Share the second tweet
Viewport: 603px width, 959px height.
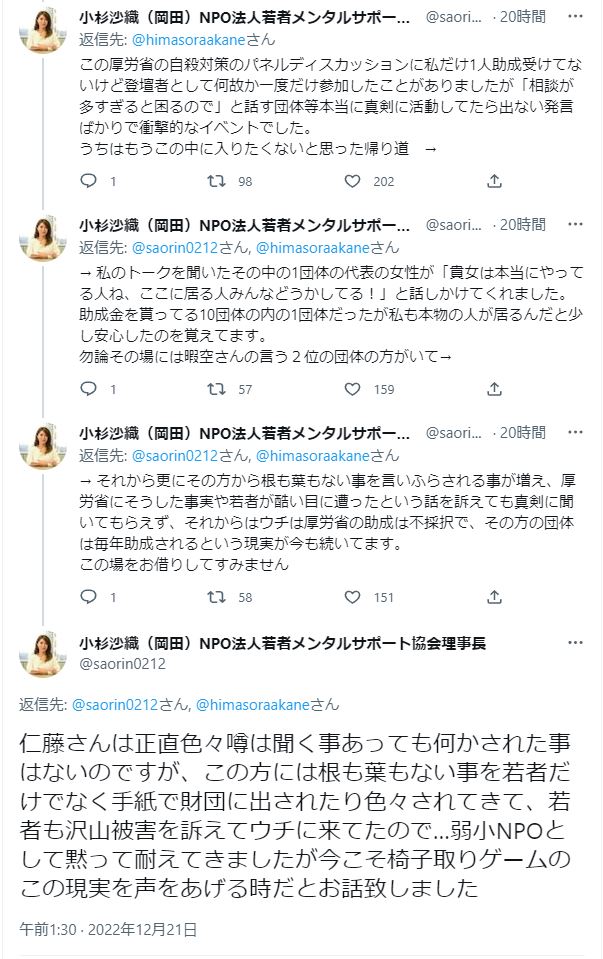(x=494, y=389)
